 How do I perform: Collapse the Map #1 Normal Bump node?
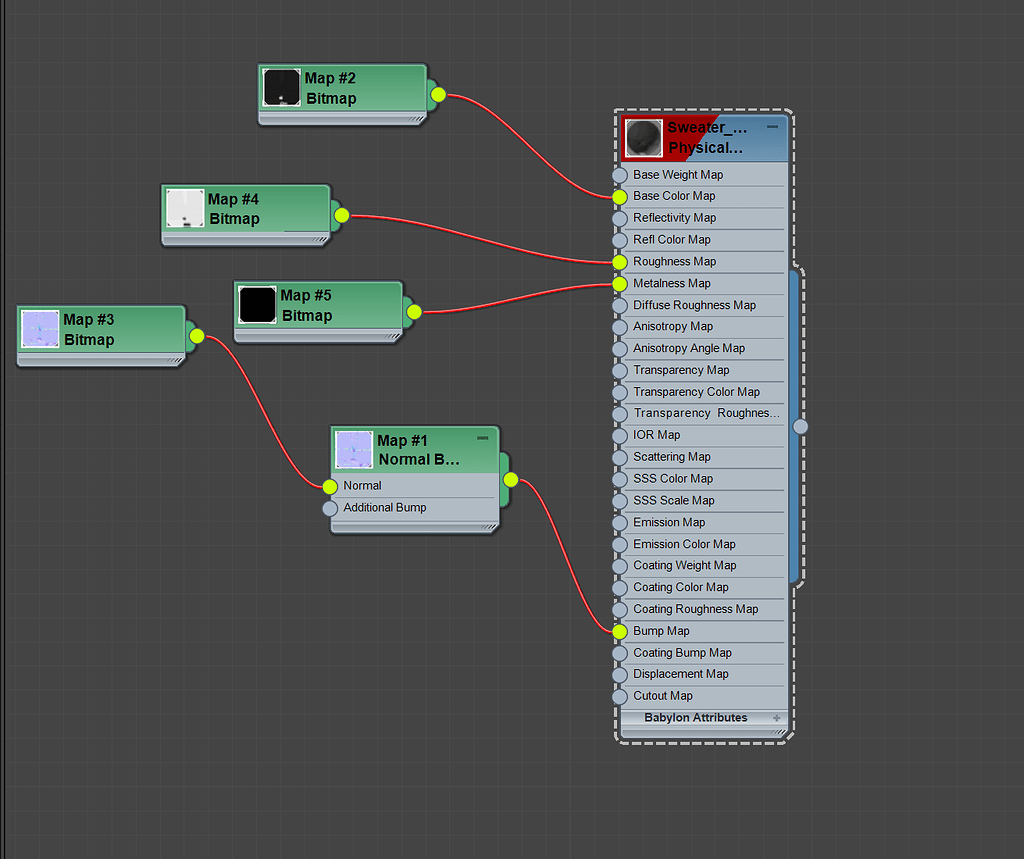pyautogui.click(x=483, y=437)
